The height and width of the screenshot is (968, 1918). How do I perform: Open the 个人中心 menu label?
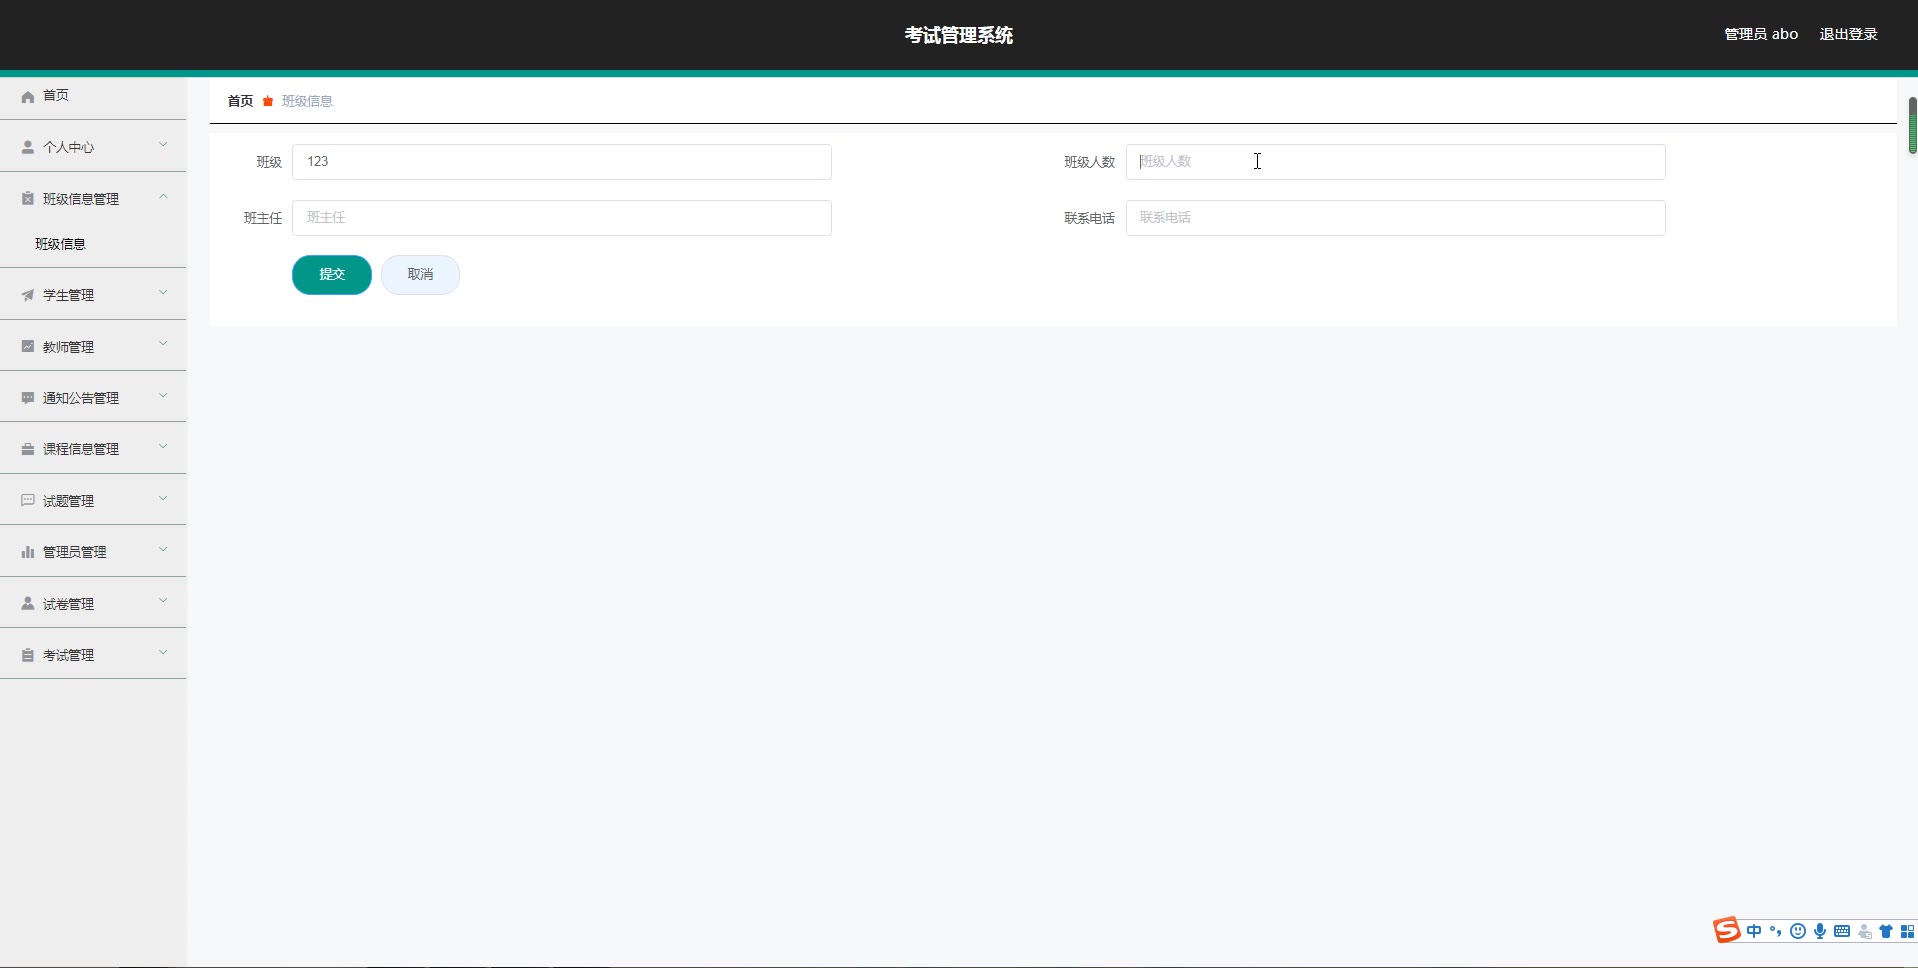pos(68,147)
